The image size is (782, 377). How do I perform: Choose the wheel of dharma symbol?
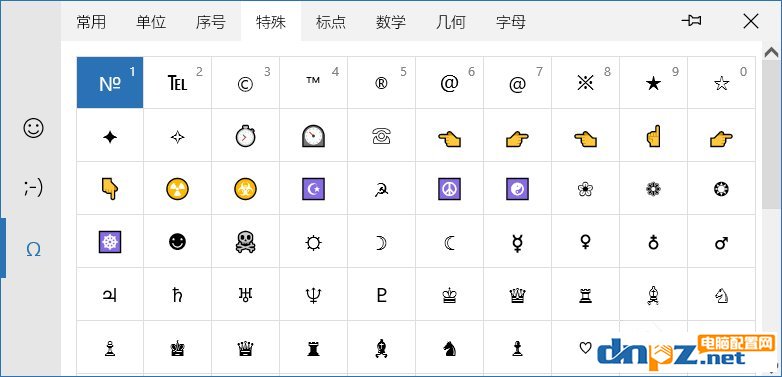110,242
